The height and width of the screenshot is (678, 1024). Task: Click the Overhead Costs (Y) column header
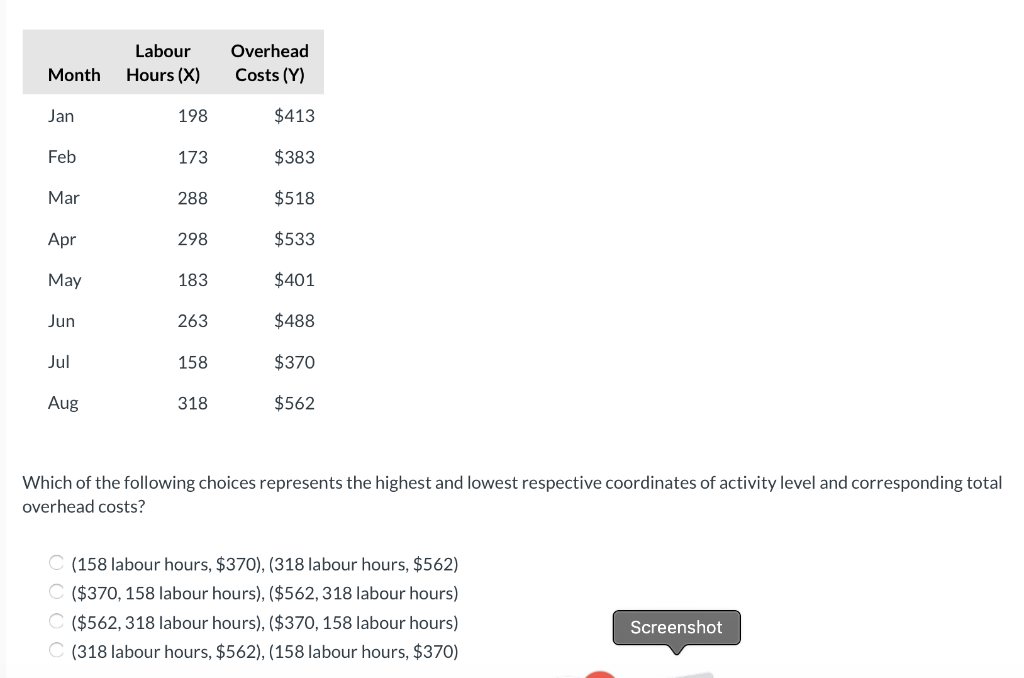pos(269,62)
